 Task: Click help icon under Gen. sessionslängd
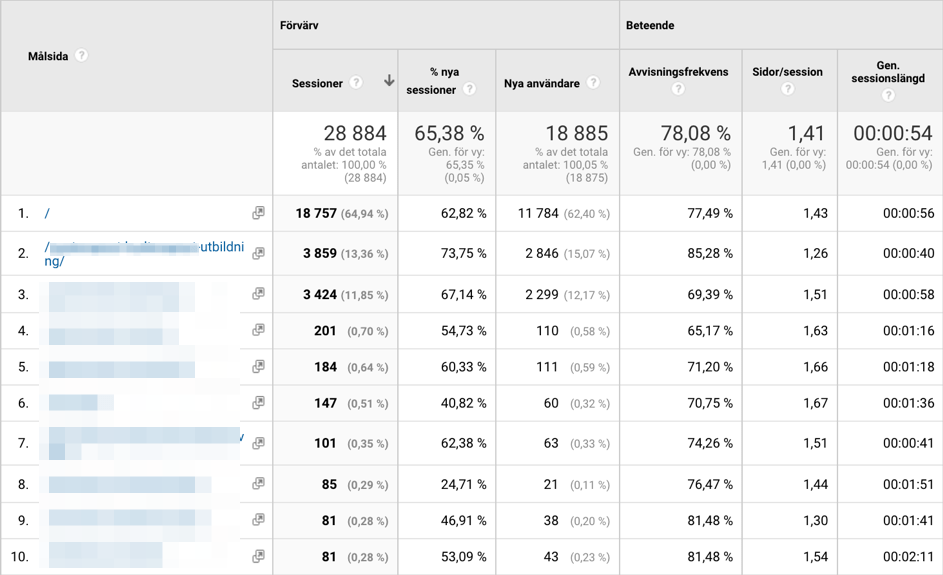click(x=888, y=95)
